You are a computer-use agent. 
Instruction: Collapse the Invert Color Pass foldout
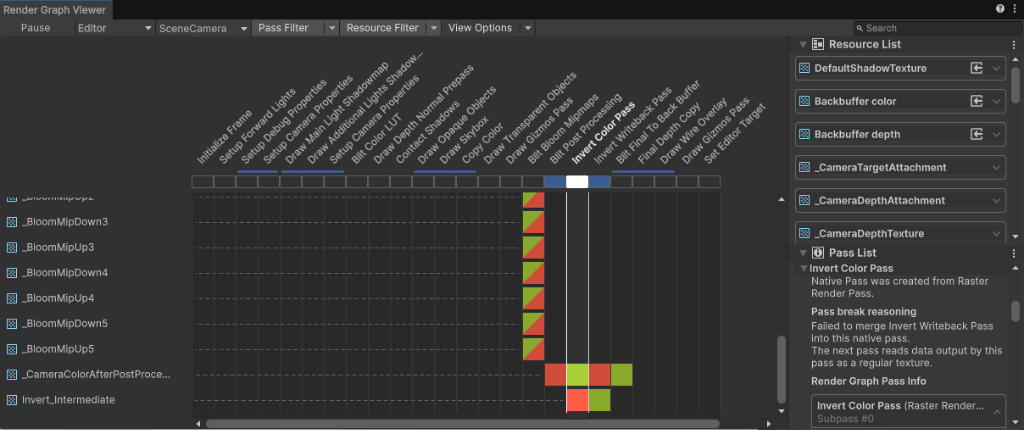(804, 269)
